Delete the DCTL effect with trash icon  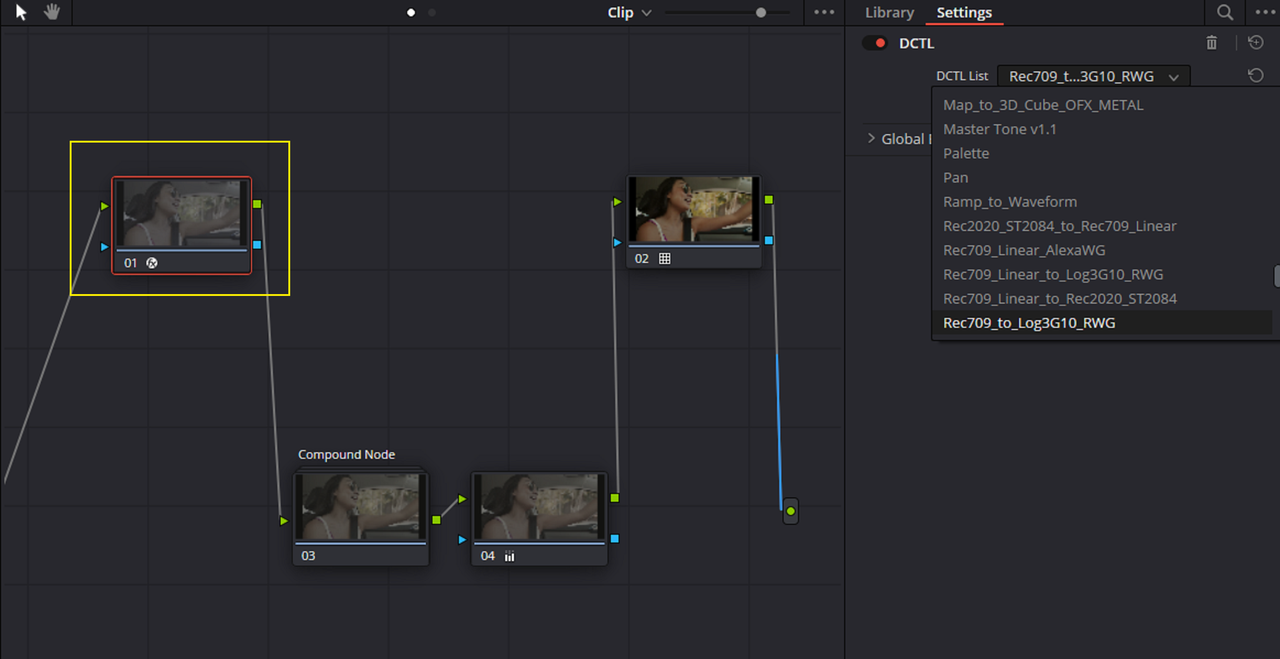pyautogui.click(x=1212, y=43)
